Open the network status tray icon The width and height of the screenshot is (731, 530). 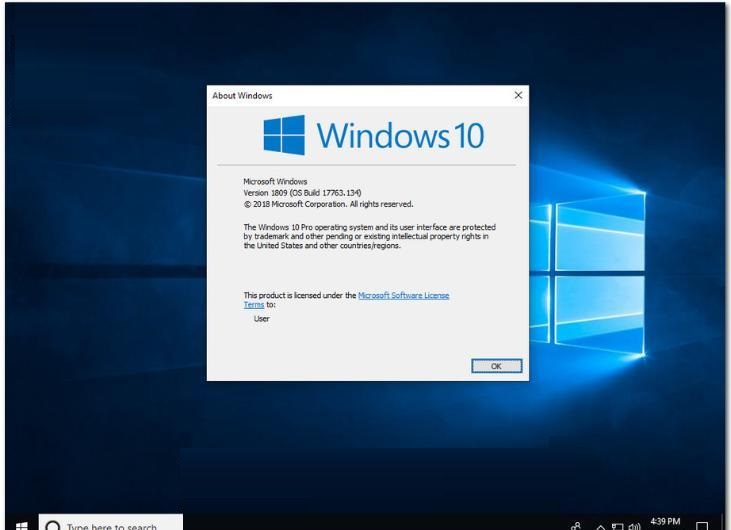coord(618,527)
